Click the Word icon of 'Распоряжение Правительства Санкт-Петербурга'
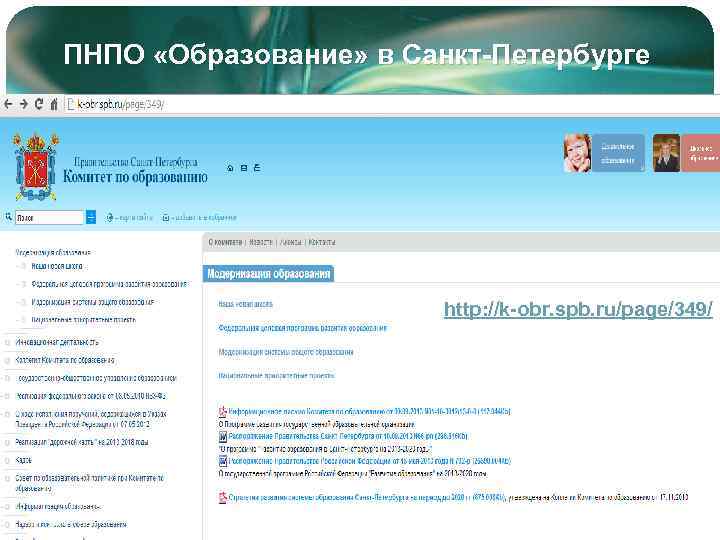 223,436
